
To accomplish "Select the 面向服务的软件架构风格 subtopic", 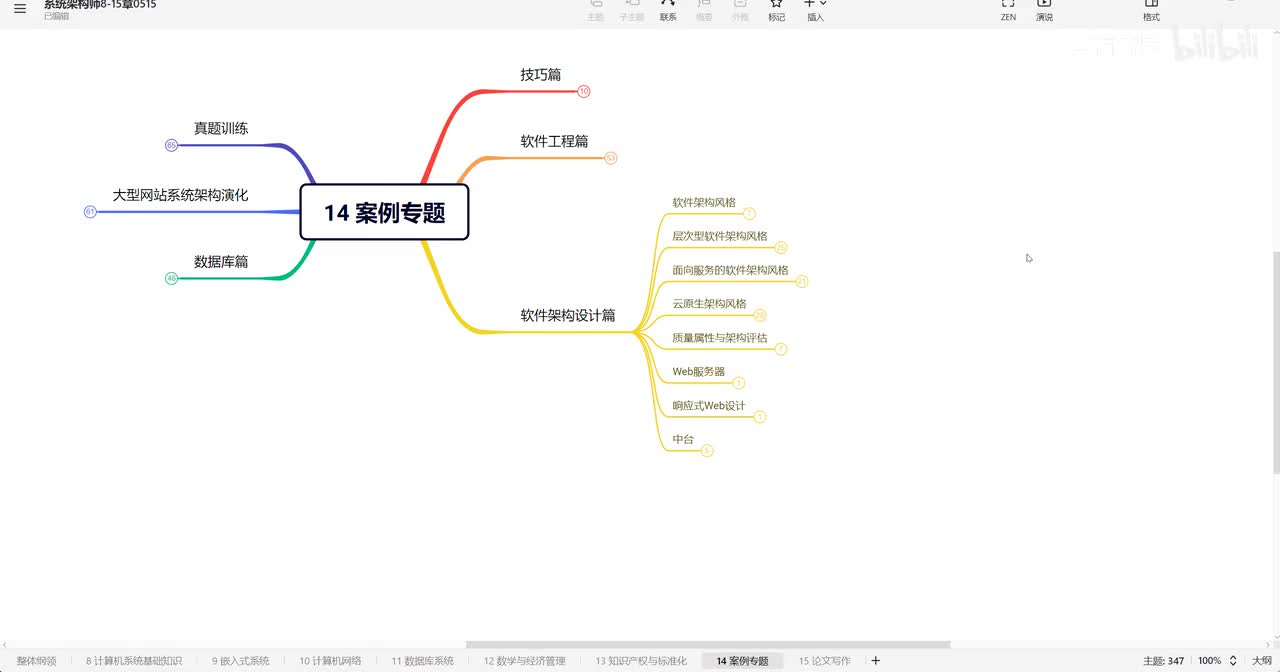I will coord(730,271).
